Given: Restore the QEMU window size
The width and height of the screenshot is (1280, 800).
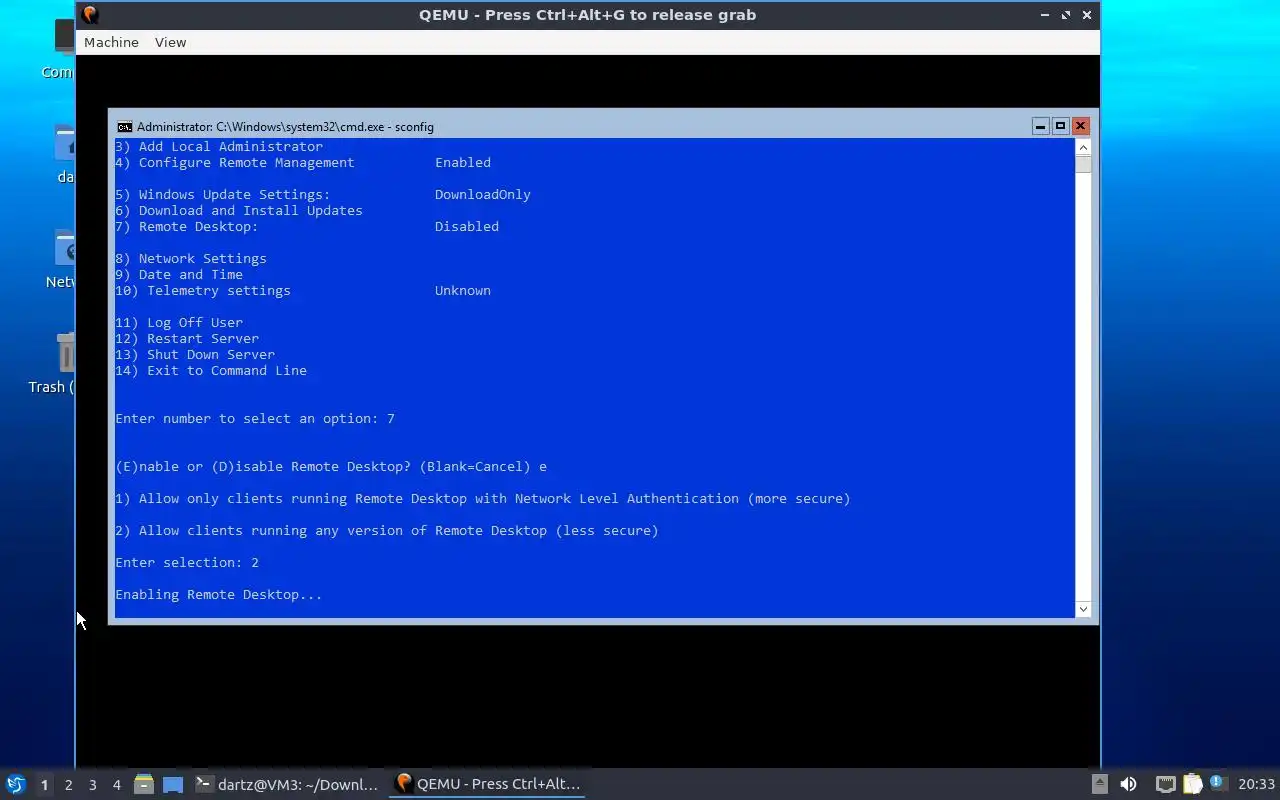Looking at the screenshot, I should pyautogui.click(x=1065, y=15).
